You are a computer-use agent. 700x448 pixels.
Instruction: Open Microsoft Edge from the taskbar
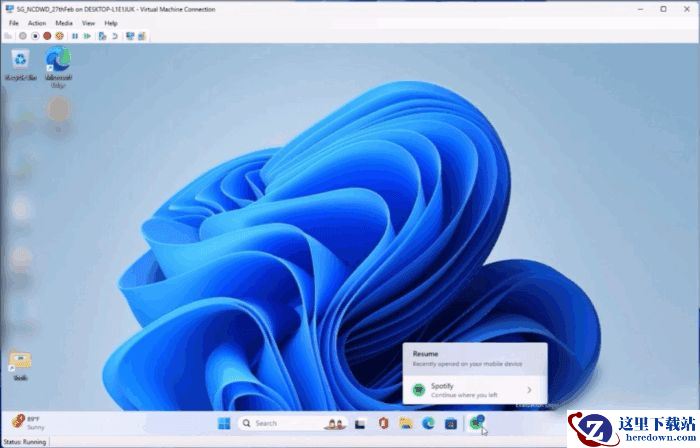pyautogui.click(x=428, y=423)
